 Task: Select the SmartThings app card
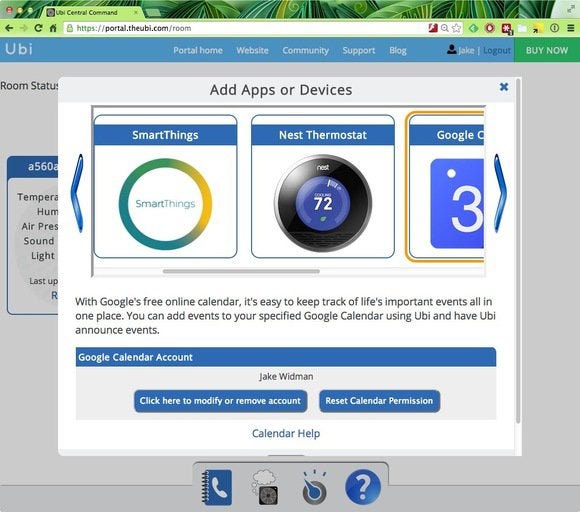tap(165, 186)
